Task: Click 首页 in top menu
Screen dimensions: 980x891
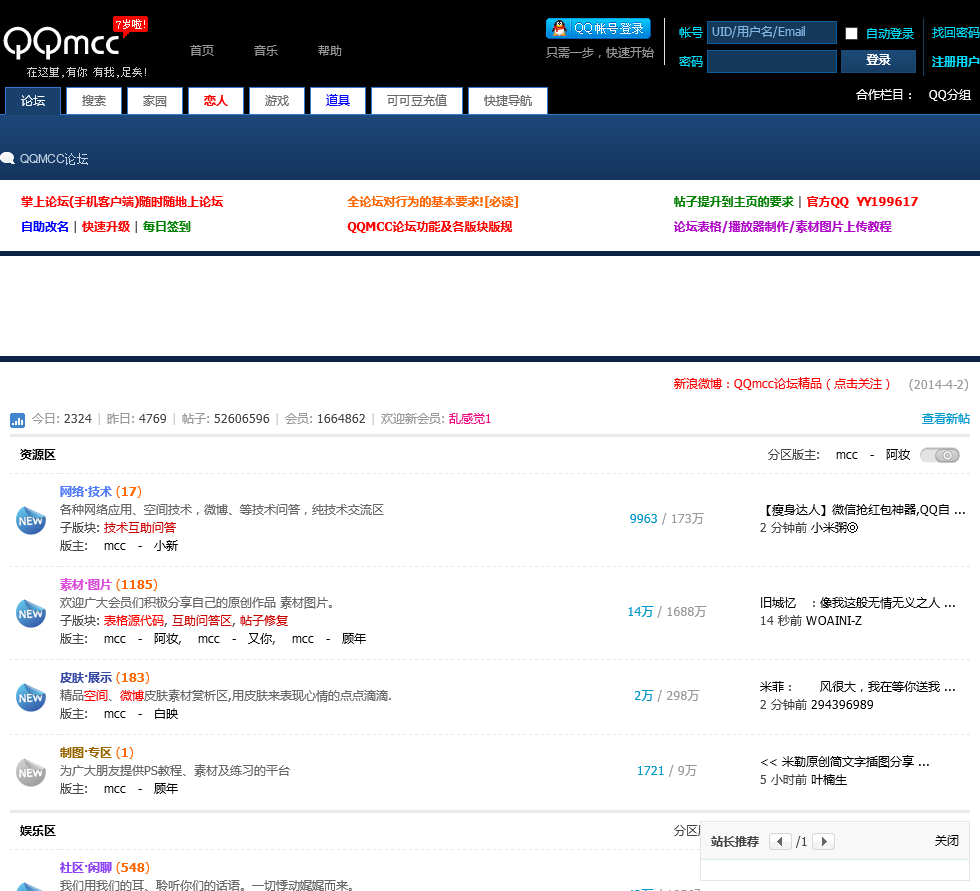Action: point(202,51)
